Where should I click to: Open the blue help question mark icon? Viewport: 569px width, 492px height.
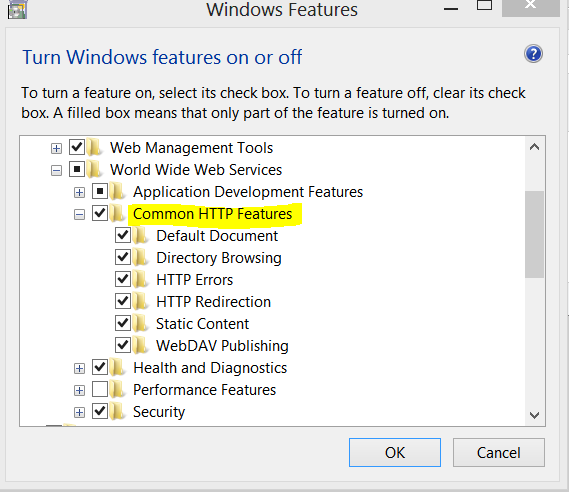(533, 54)
